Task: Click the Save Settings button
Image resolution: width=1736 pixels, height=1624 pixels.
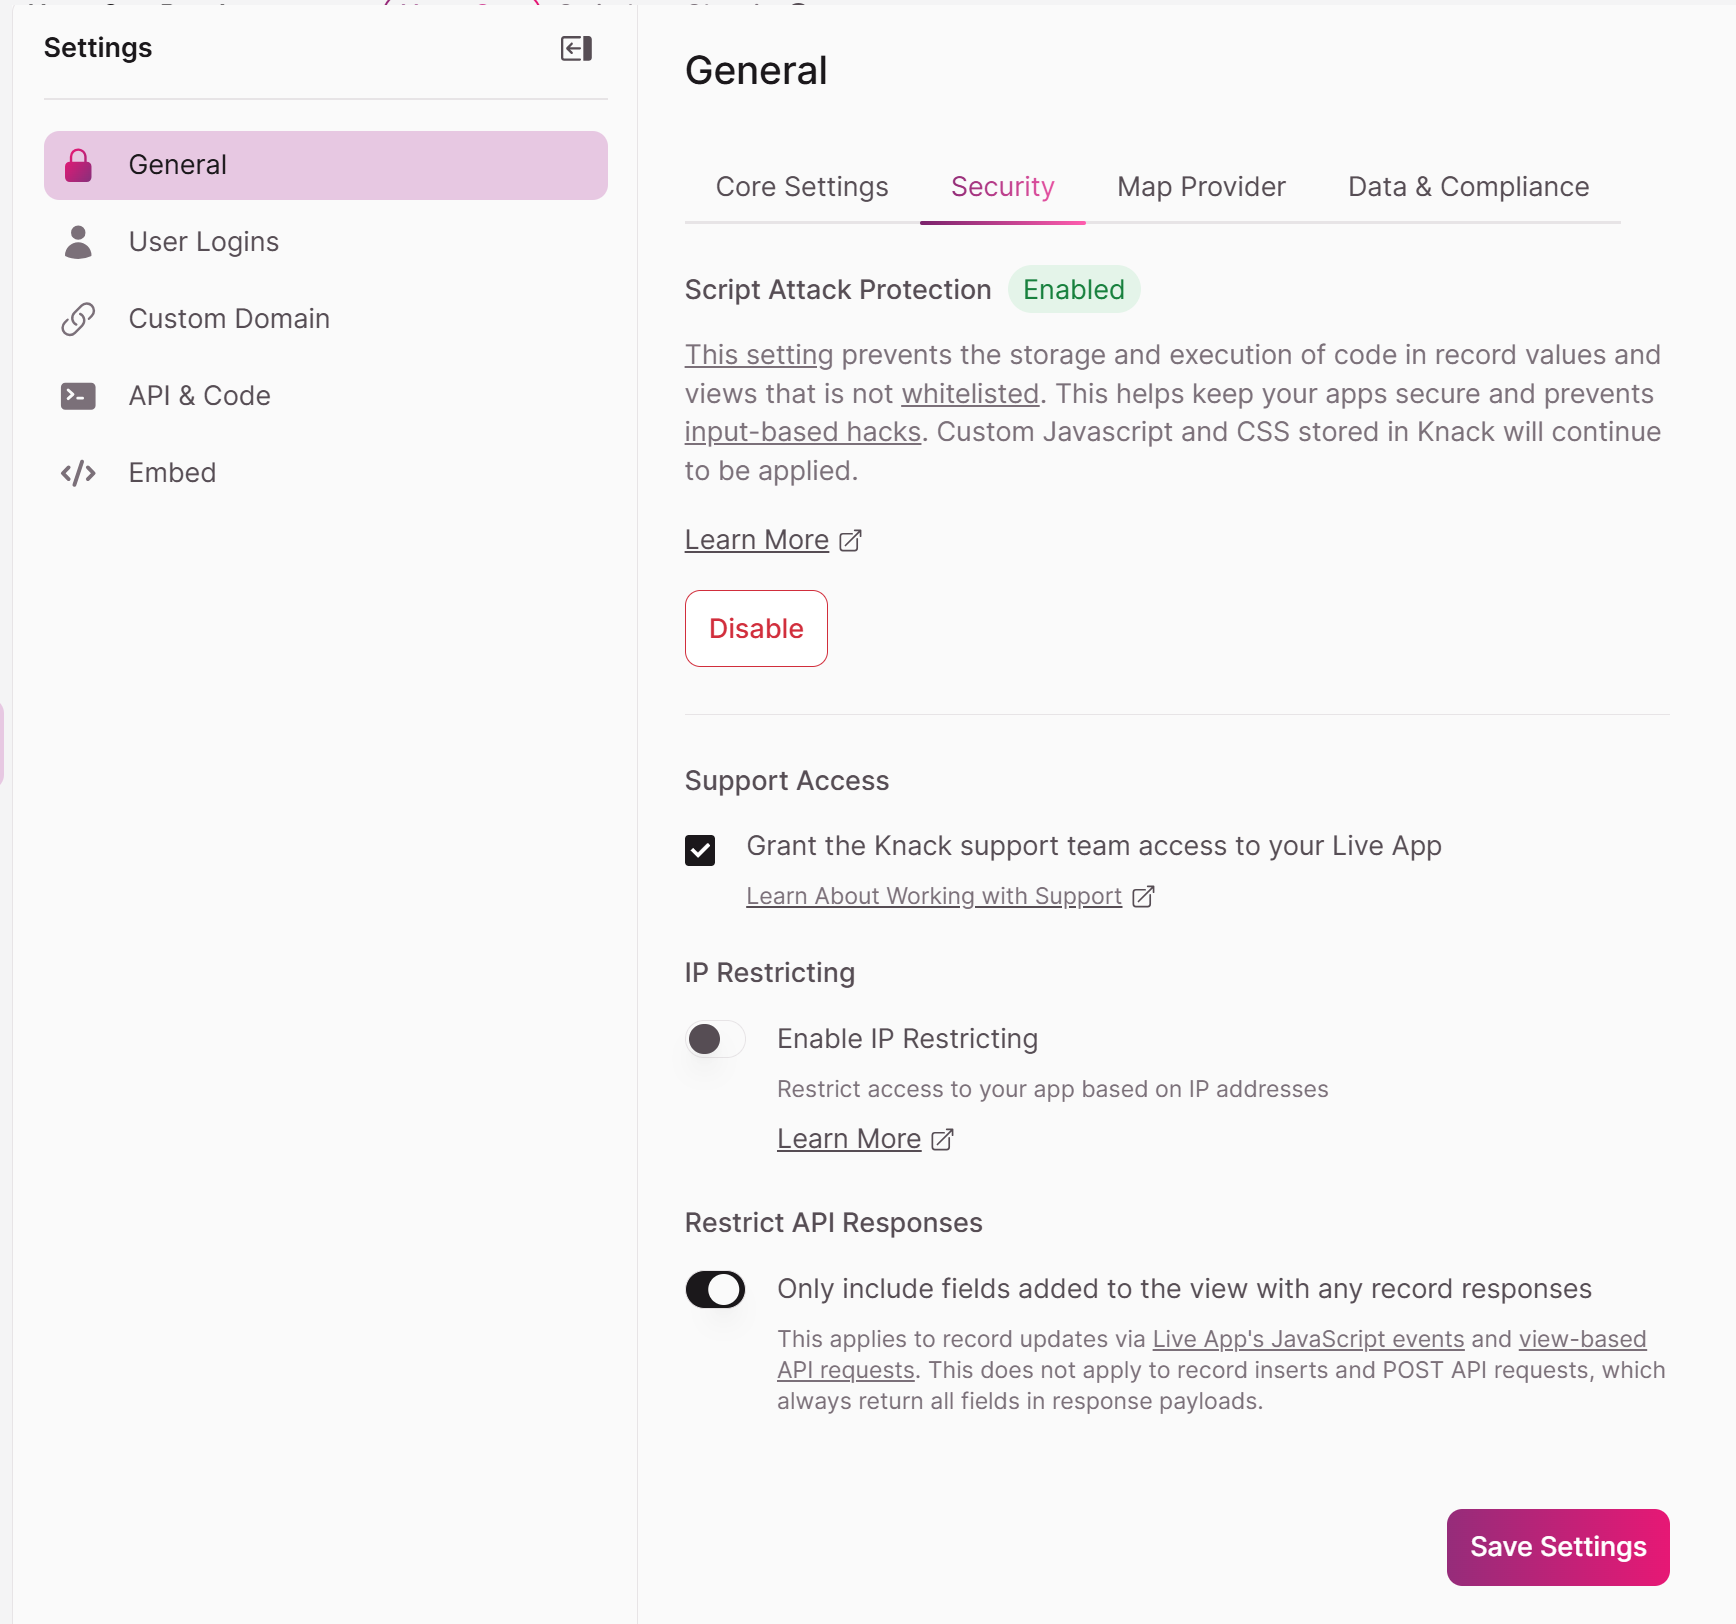Action: 1558,1547
